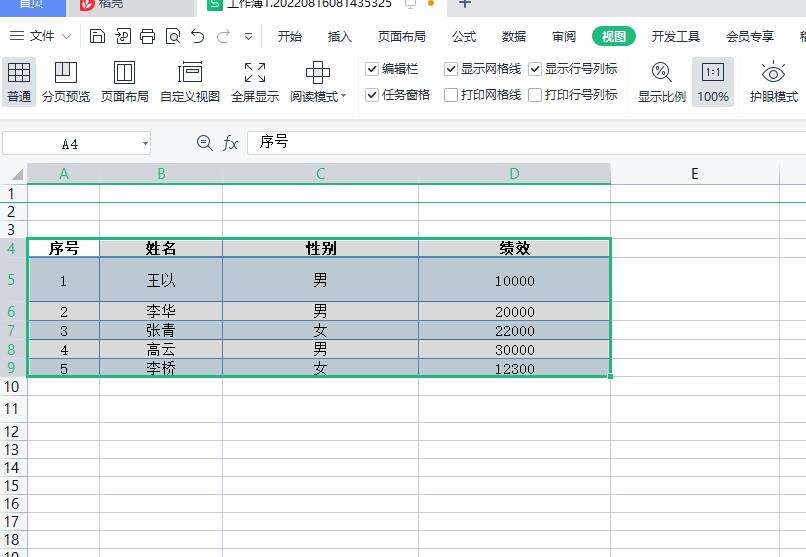Open 自定义视图 custom views
806x557 pixels.
tap(190, 82)
